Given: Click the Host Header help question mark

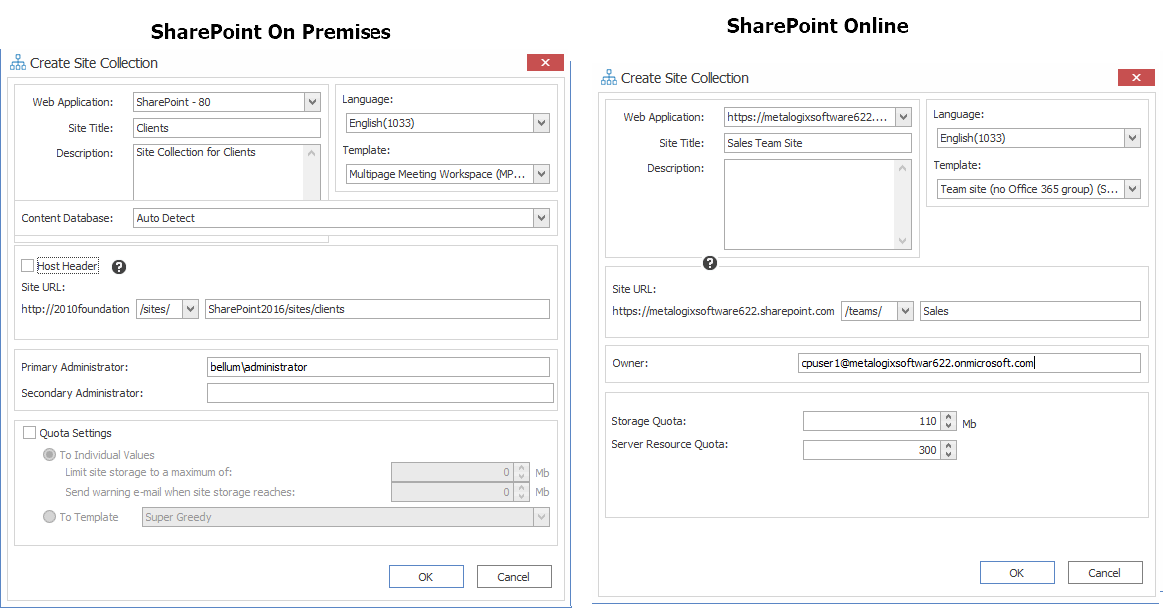Looking at the screenshot, I should [x=118, y=267].
